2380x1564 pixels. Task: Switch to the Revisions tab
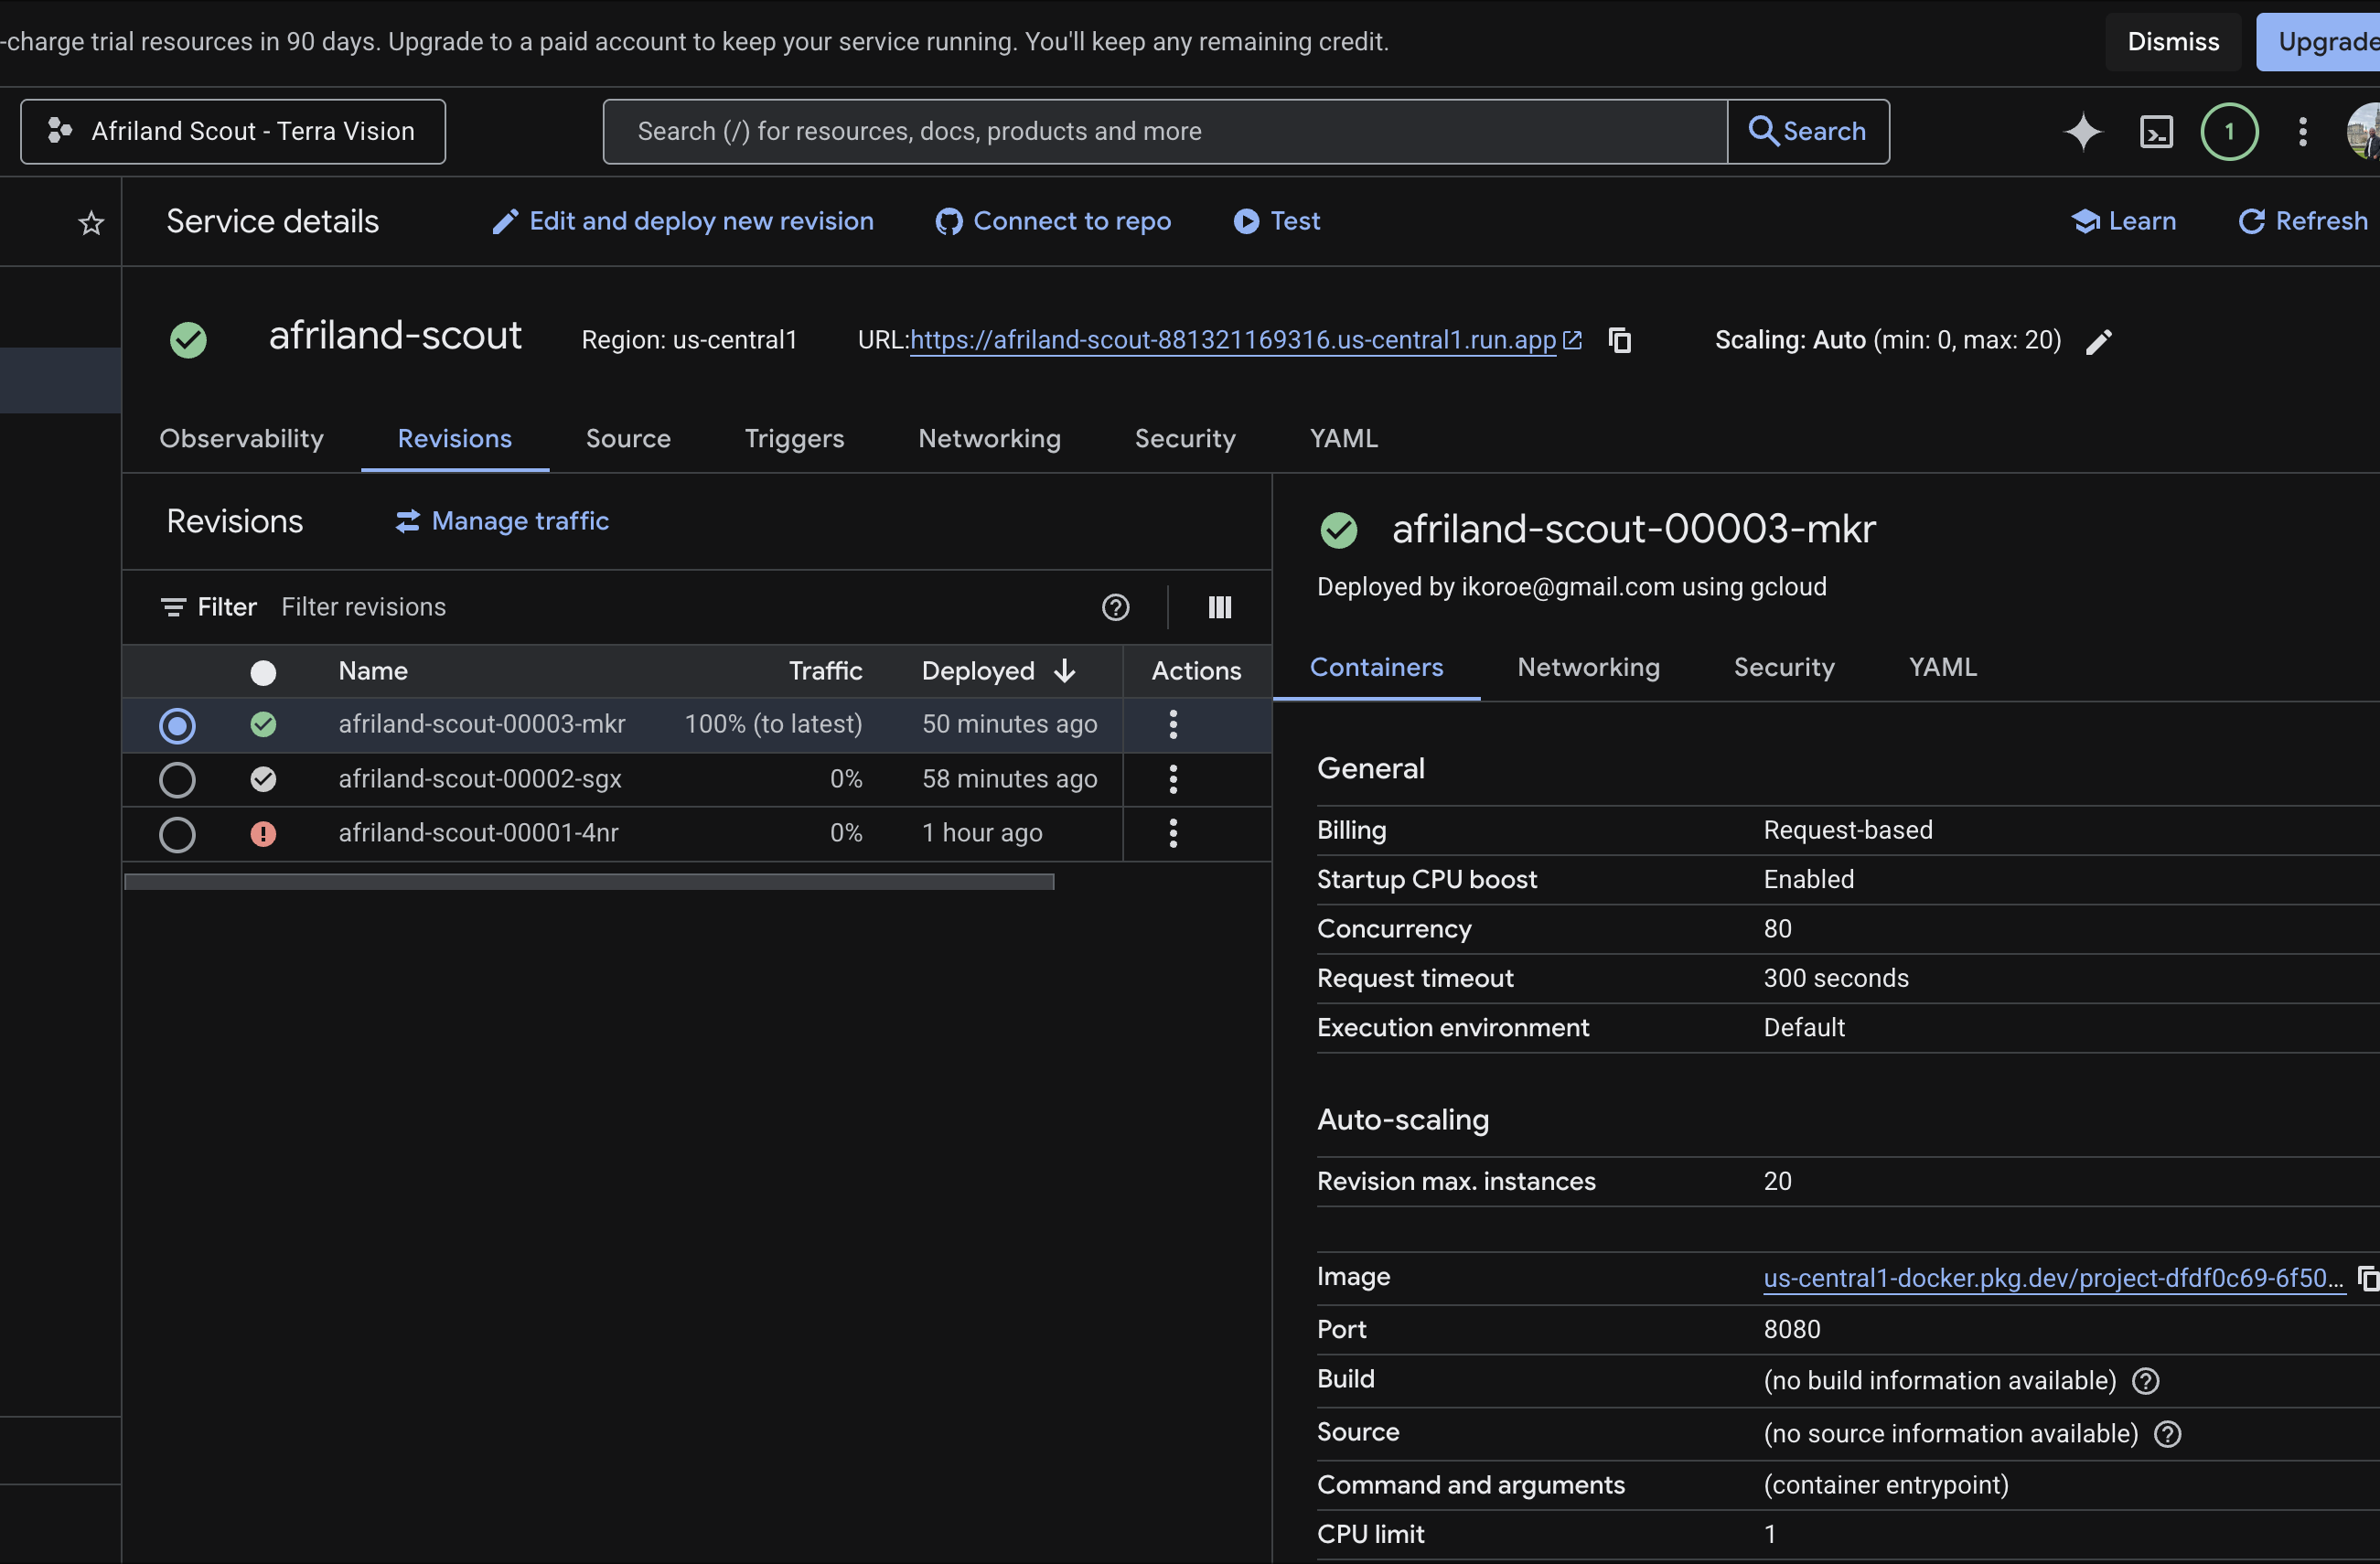point(455,438)
